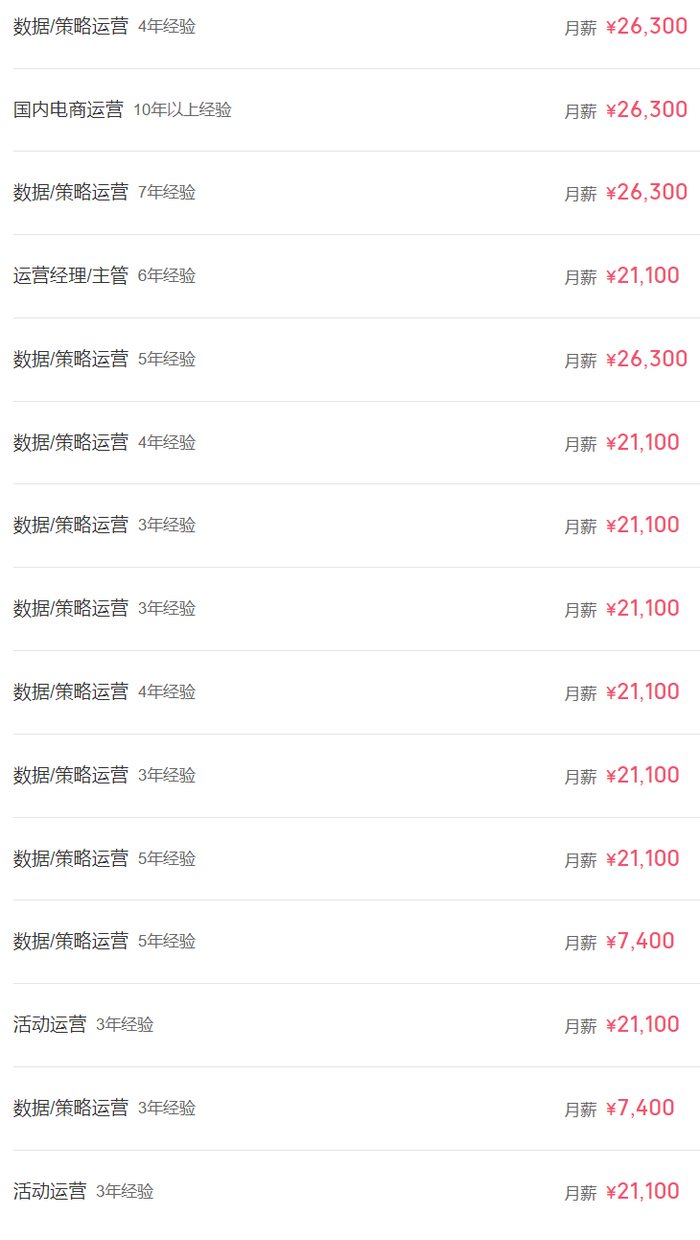
Task: Open the 国内电商运营 job listing
Action: (x=68, y=110)
